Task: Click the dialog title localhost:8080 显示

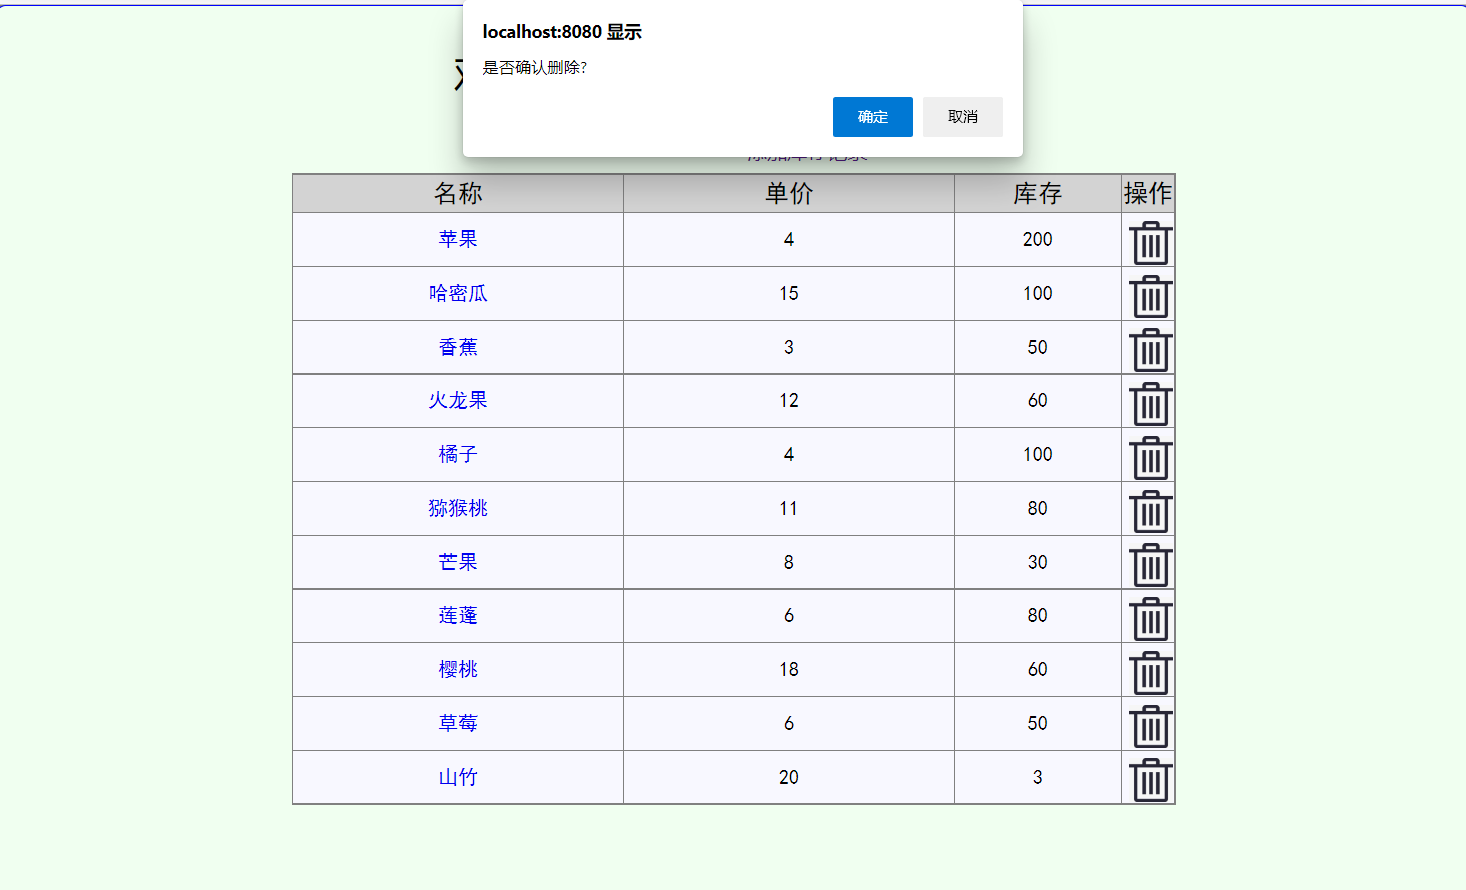Action: click(x=562, y=32)
